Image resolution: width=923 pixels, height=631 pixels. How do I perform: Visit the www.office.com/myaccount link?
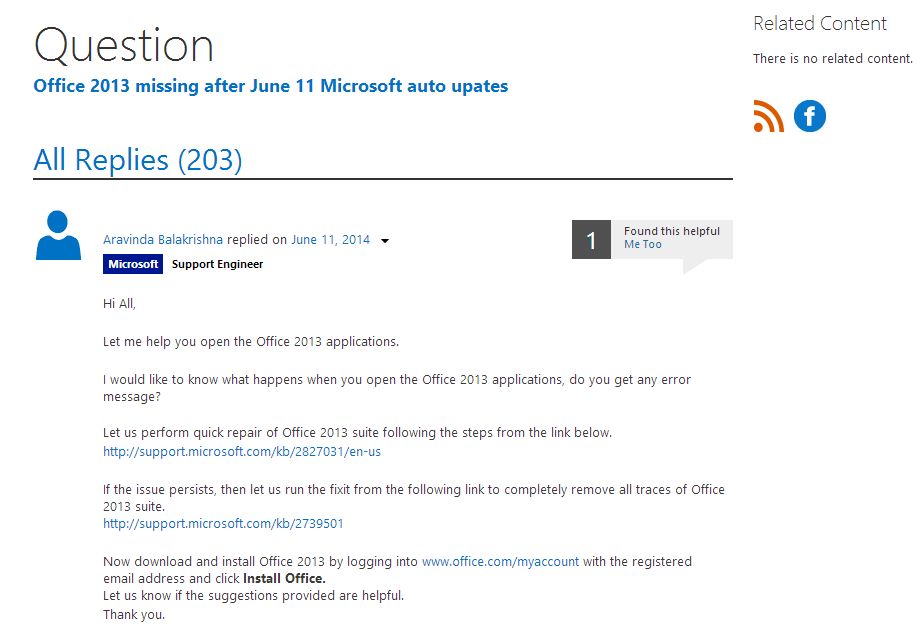[x=500, y=562]
